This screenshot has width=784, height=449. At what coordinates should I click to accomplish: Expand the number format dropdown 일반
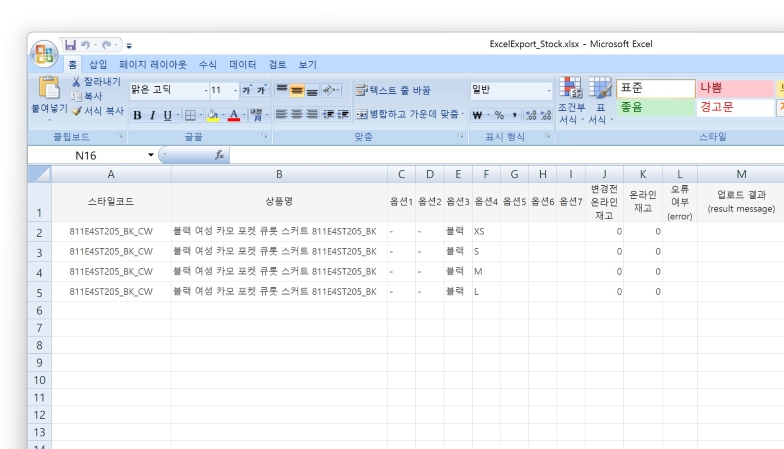coord(548,90)
